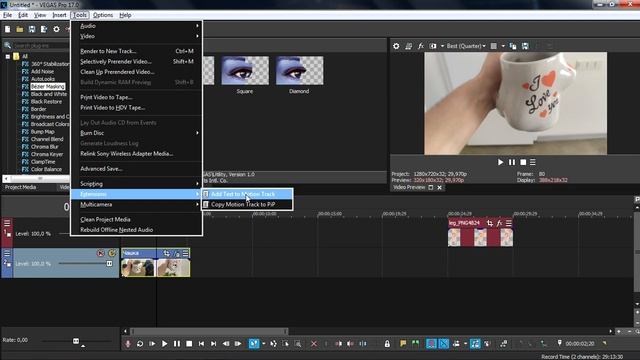Screen dimensions: 640x360
Task: Collapse the All folder in the FX tree
Action: [x=8, y=56]
